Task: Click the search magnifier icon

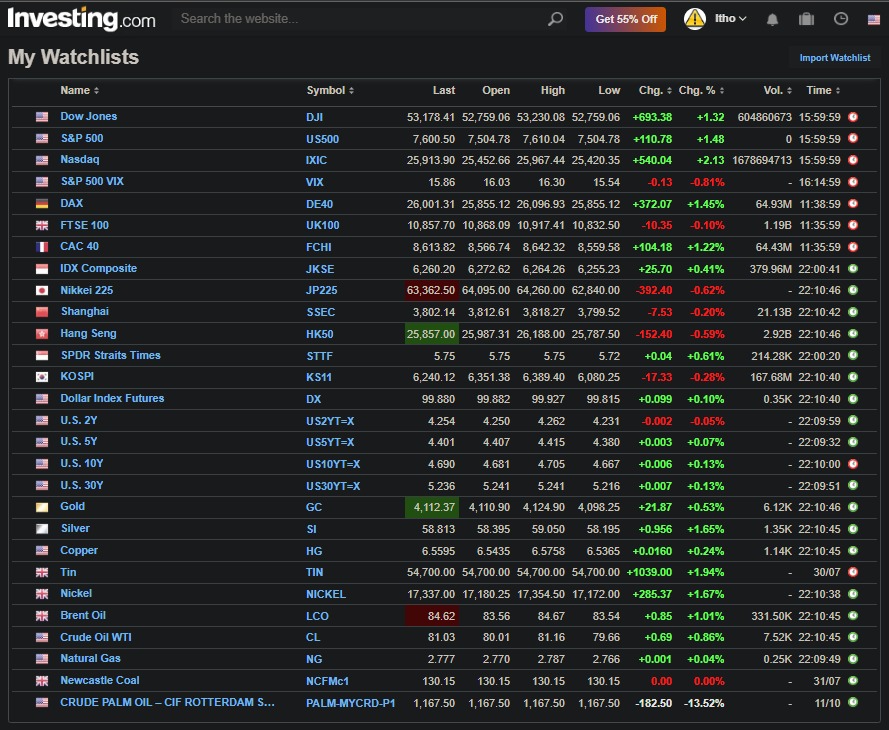Action: coord(555,19)
